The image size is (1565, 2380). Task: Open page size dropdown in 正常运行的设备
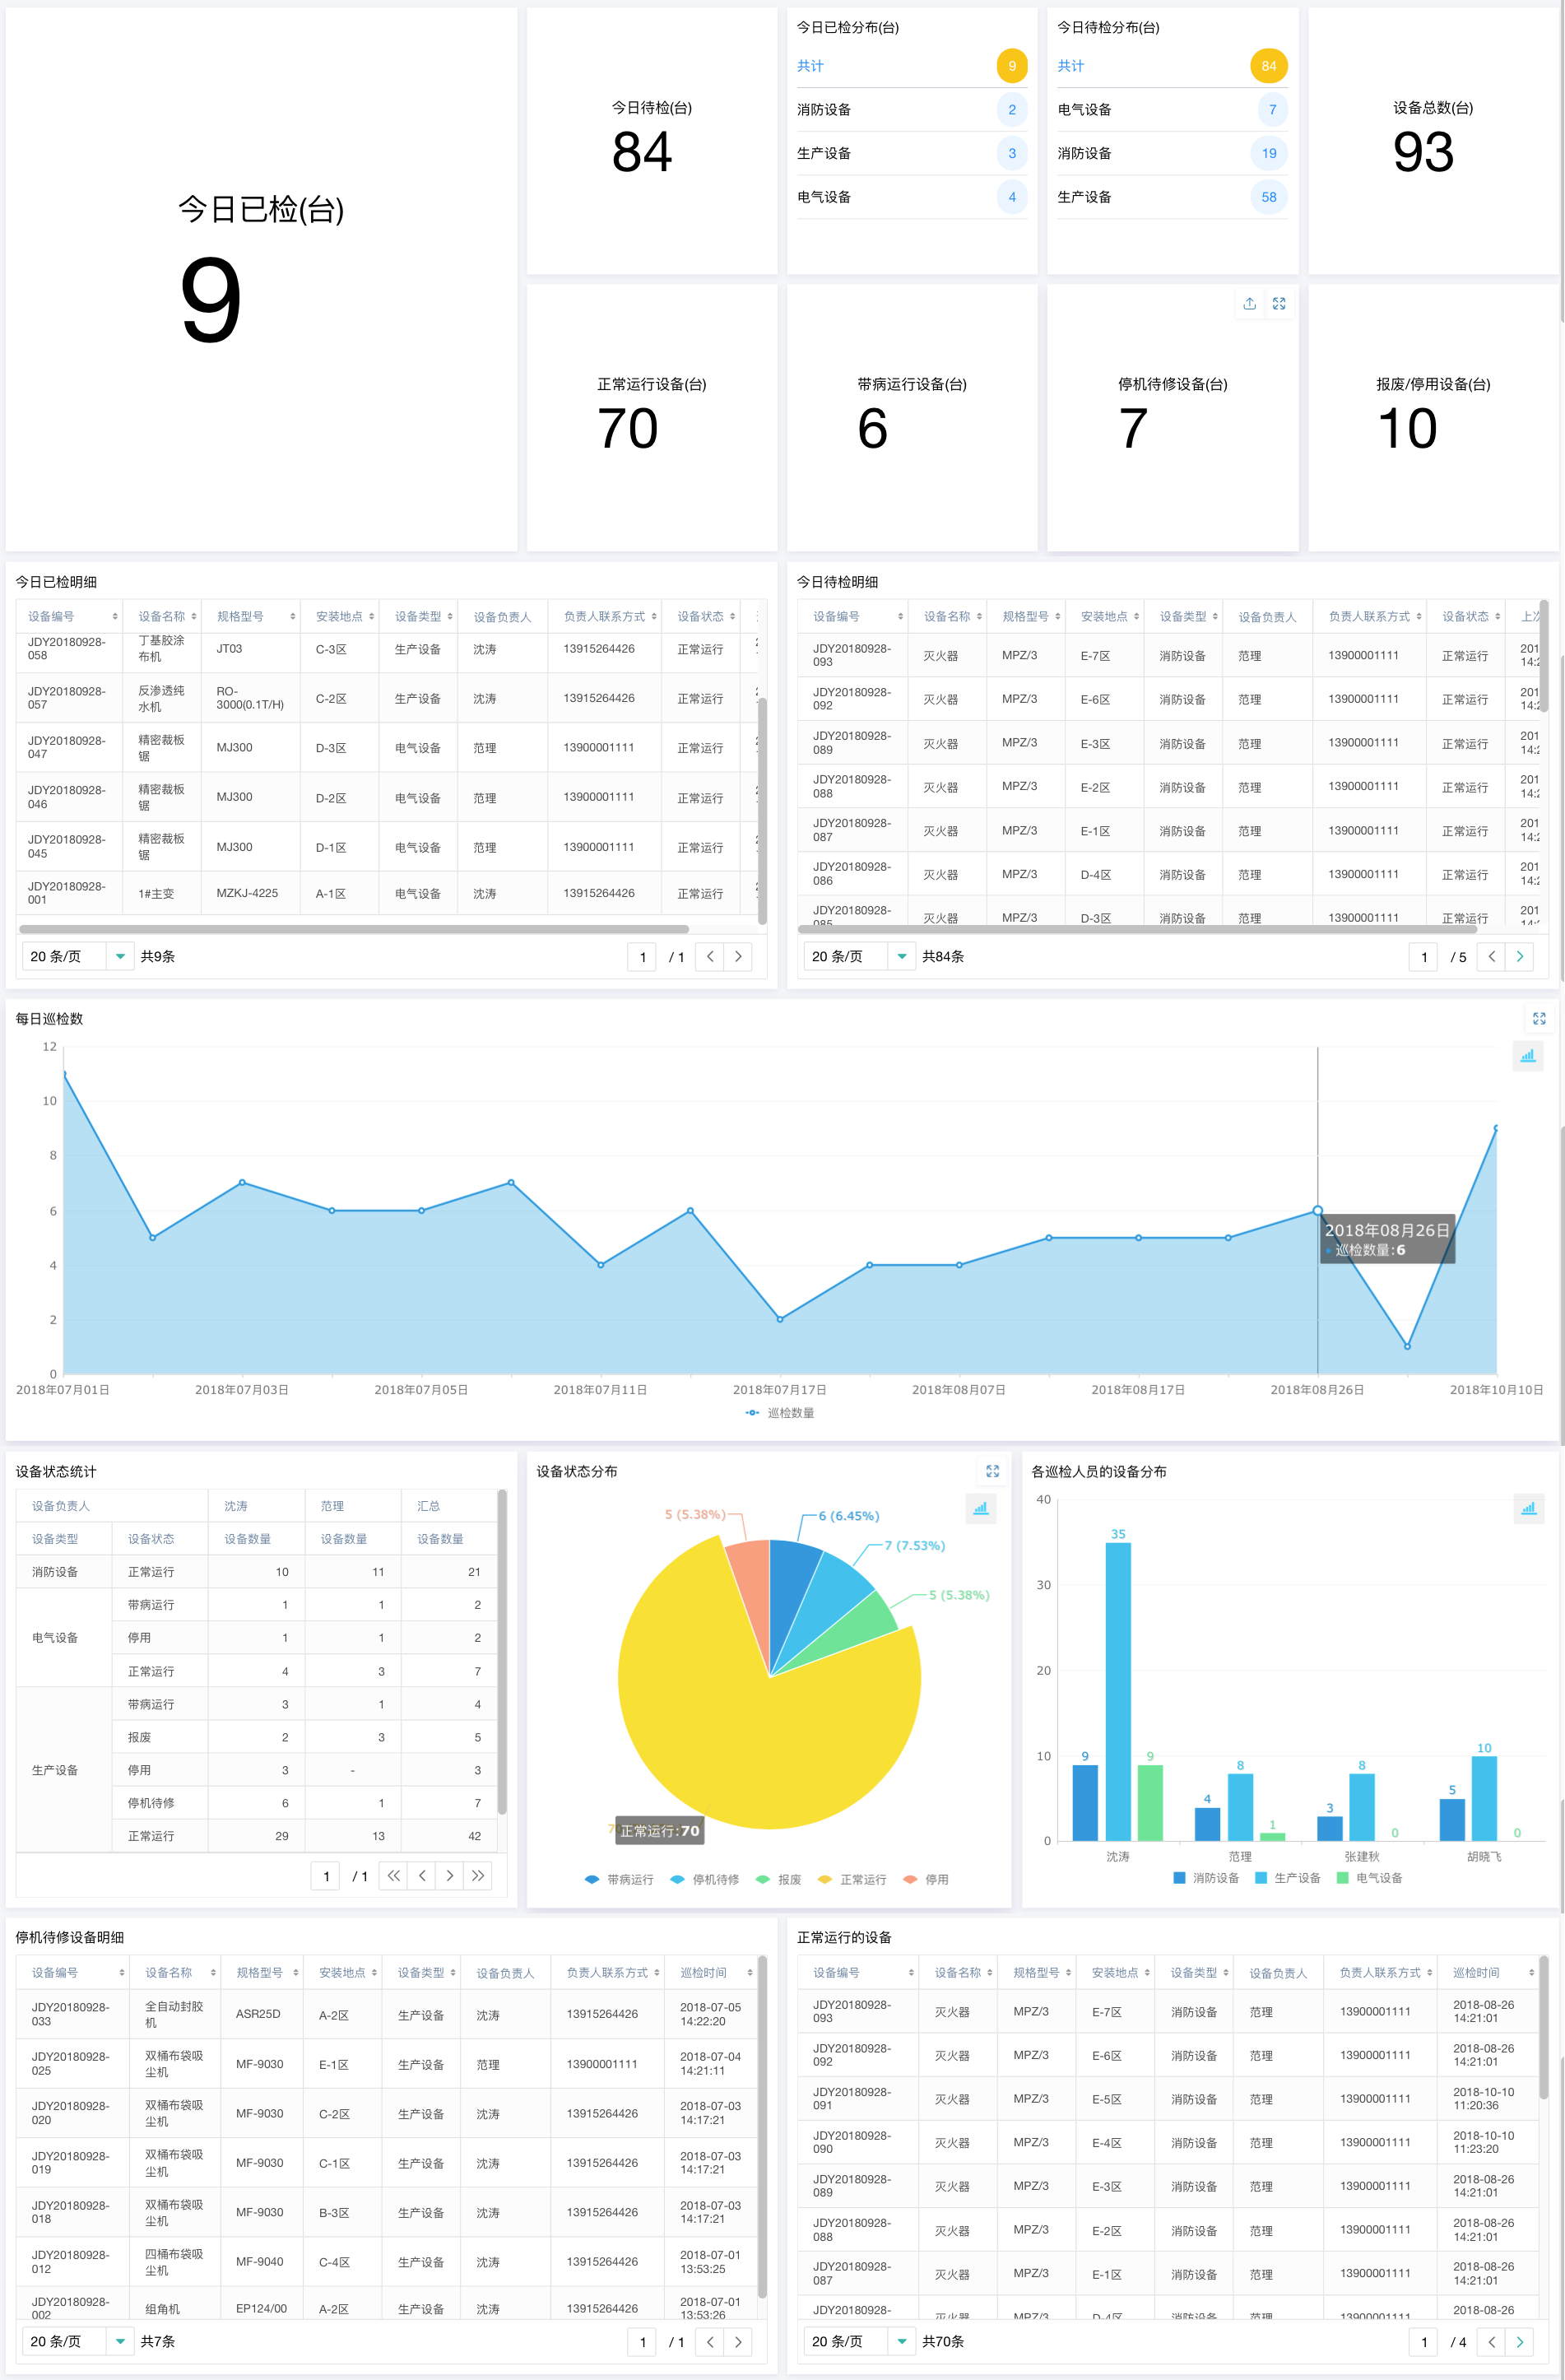pyautogui.click(x=859, y=2341)
